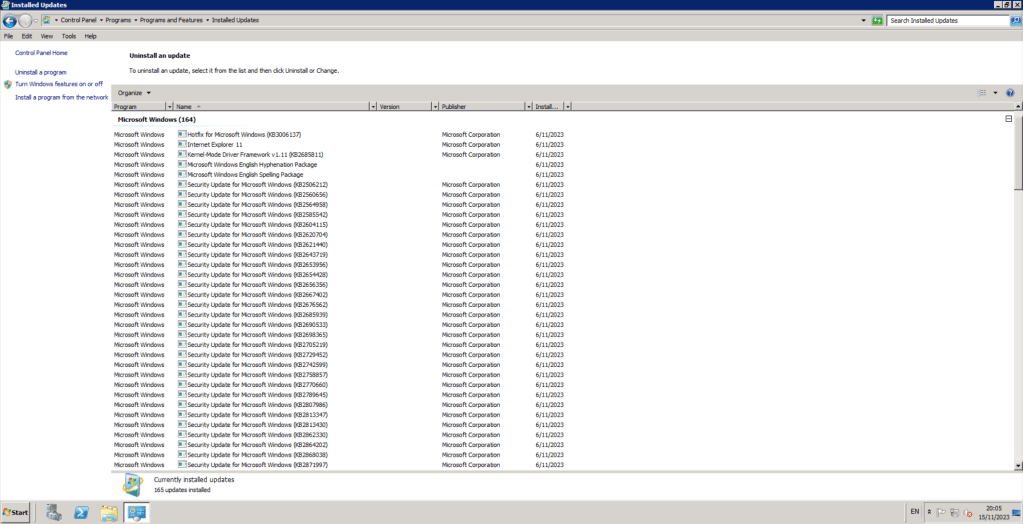Click the Back navigation arrow
This screenshot has width=1023, height=524.
[9, 20]
